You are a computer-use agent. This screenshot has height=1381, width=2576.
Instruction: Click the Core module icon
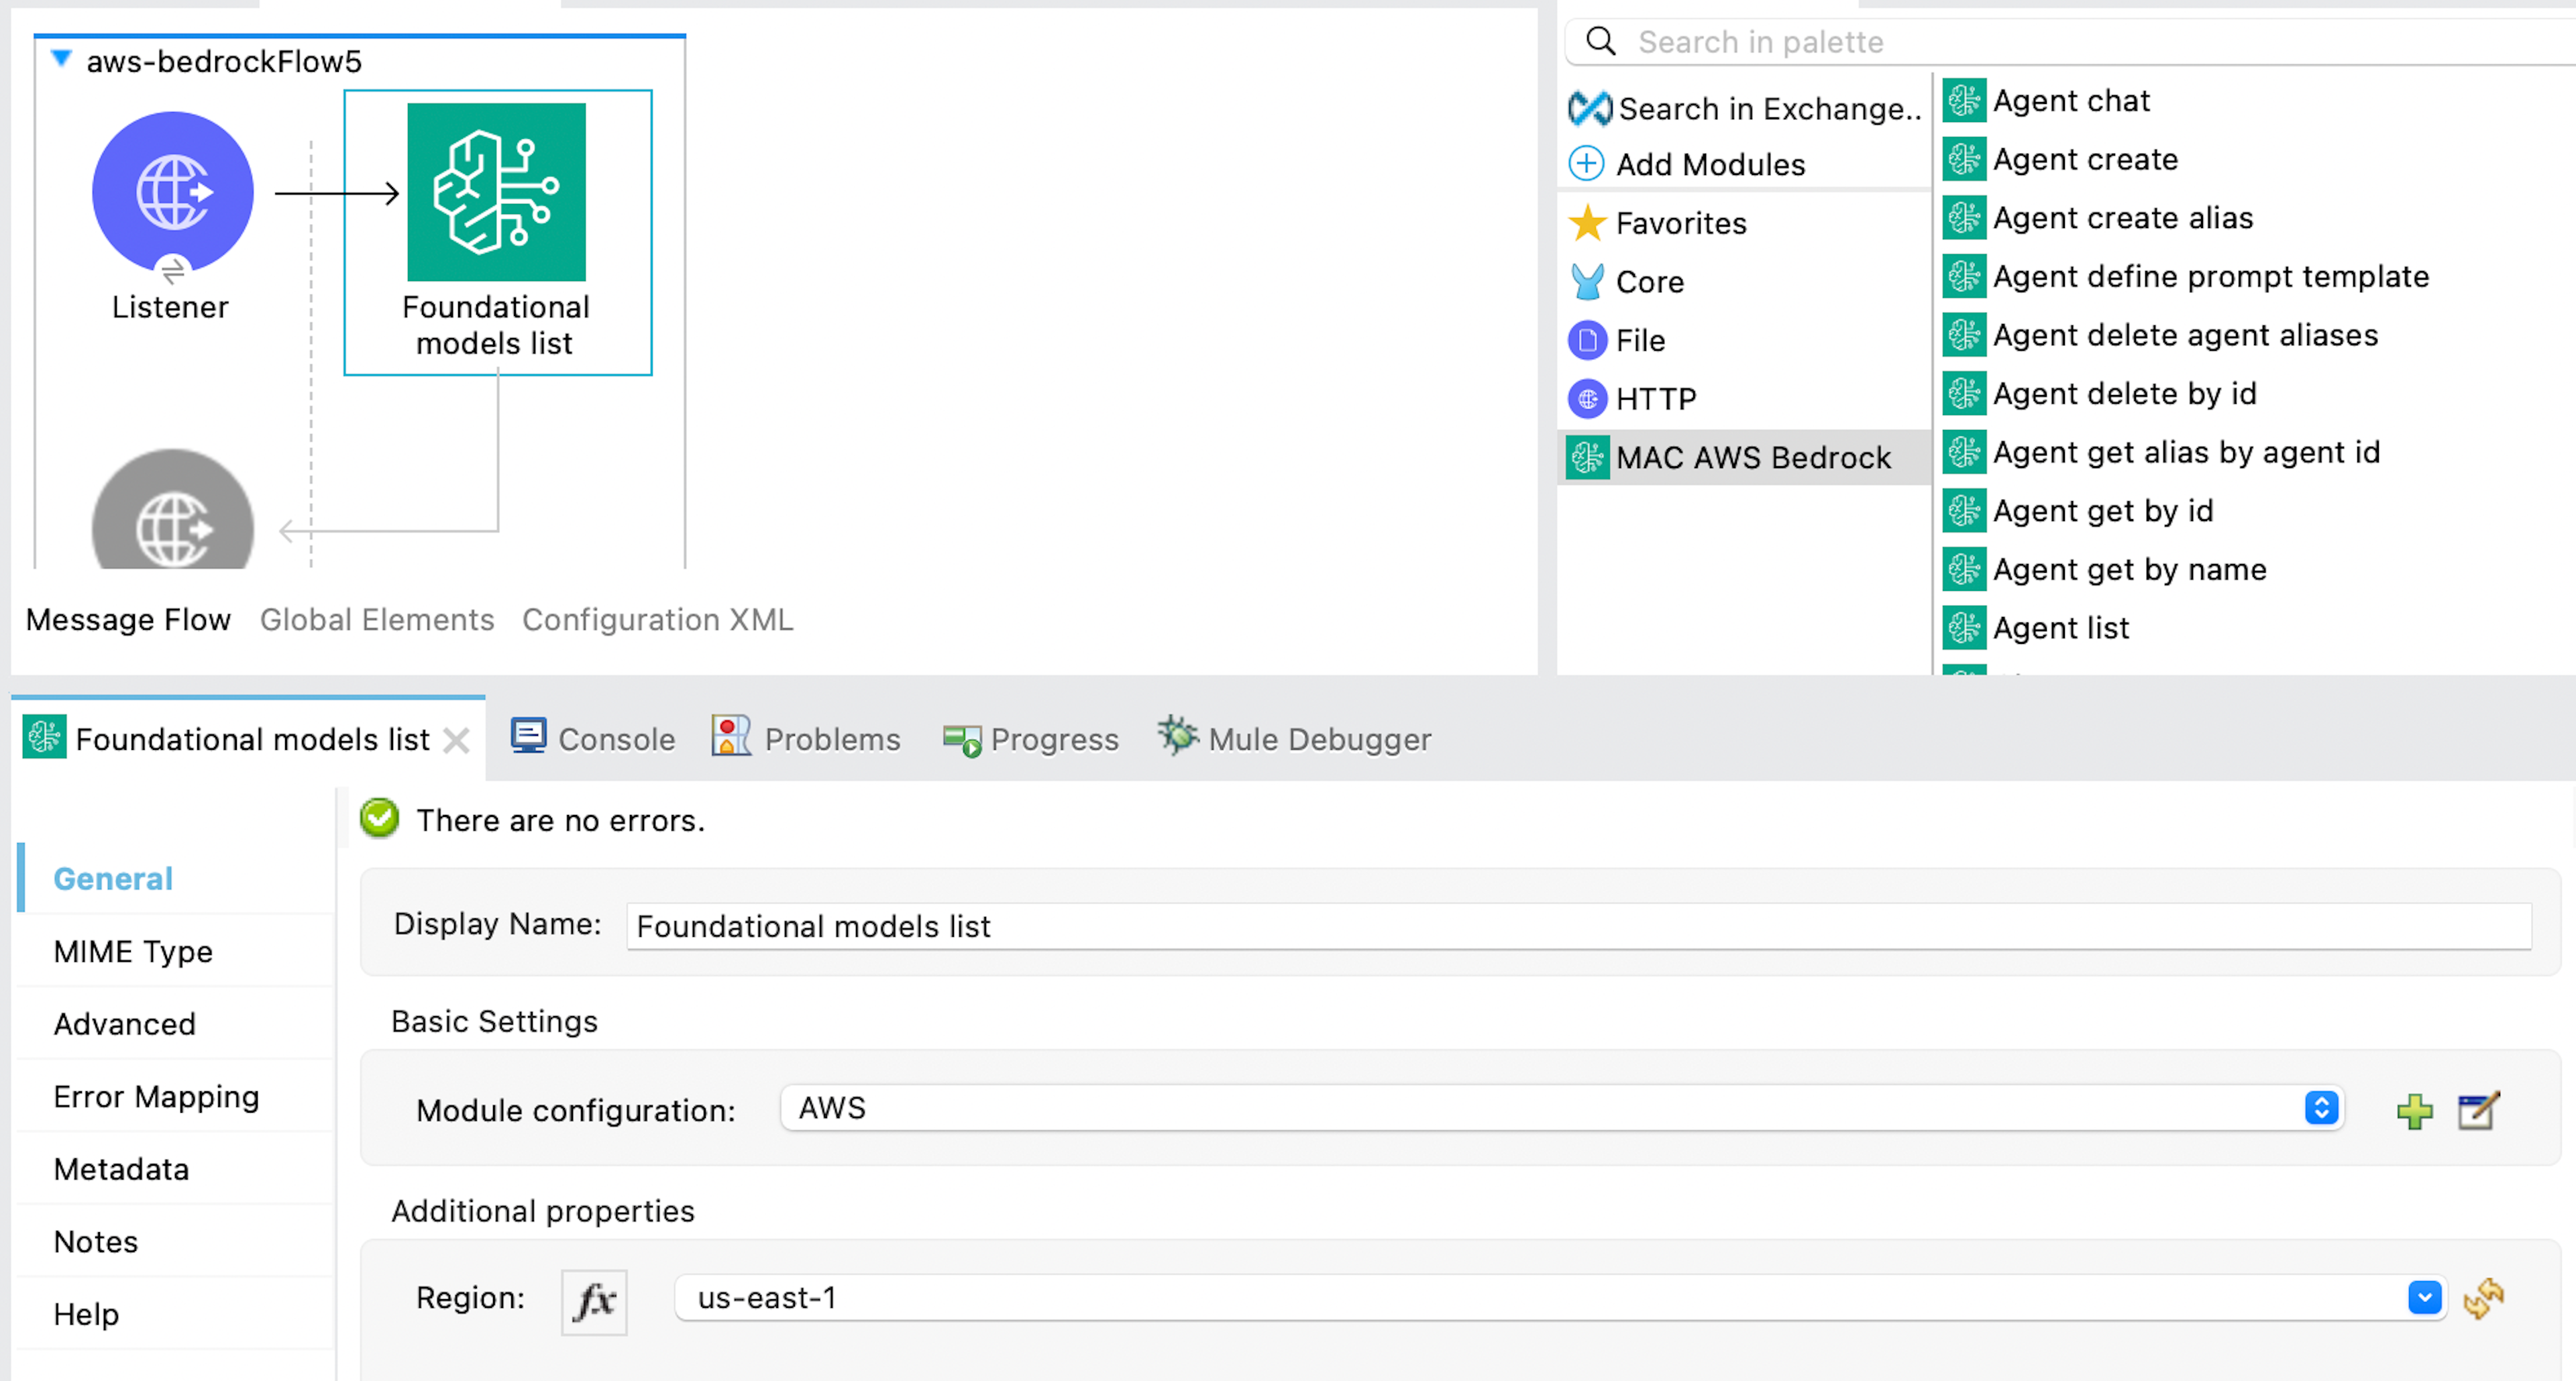pyautogui.click(x=1587, y=282)
